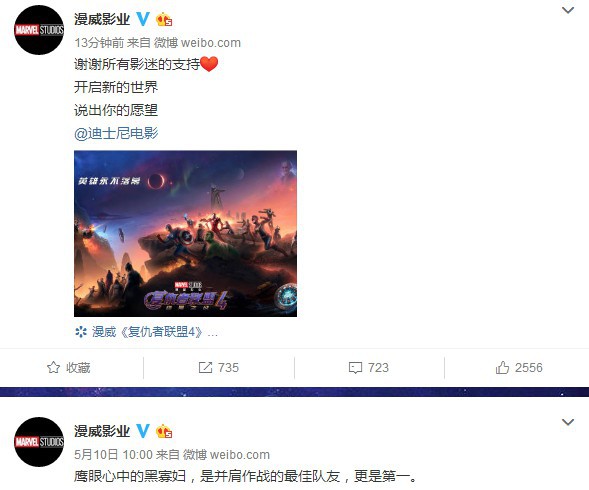Like the post with 2556 thumbs up

(x=502, y=367)
